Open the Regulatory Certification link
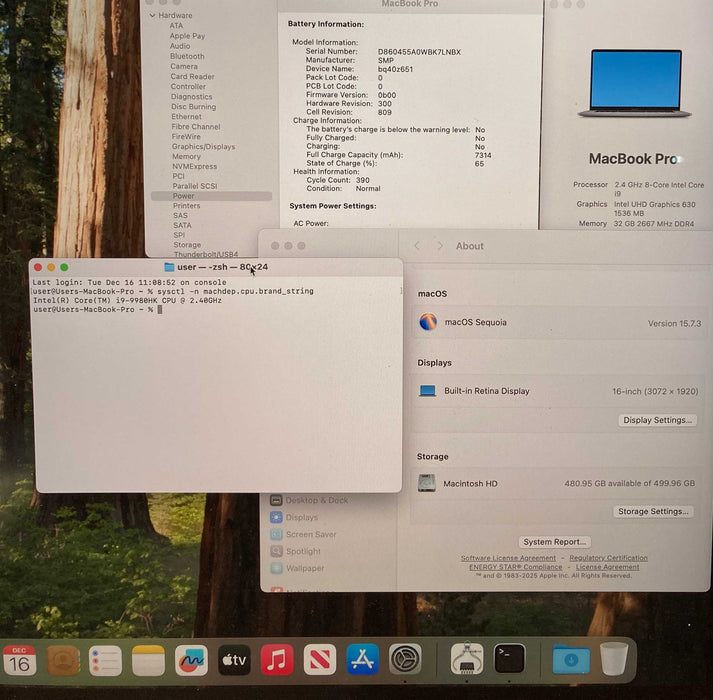The image size is (713, 700). pyautogui.click(x=608, y=558)
